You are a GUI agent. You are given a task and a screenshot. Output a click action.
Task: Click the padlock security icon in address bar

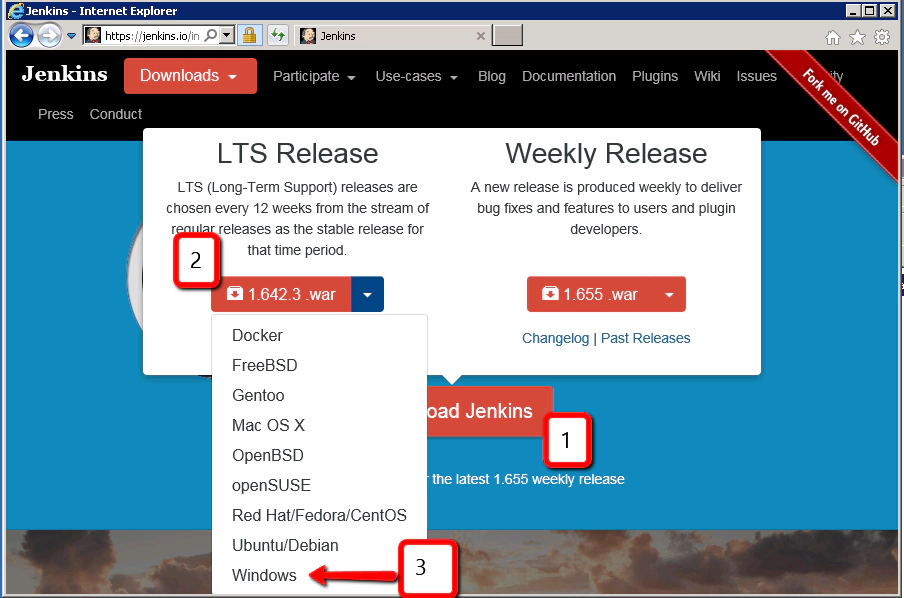(250, 35)
